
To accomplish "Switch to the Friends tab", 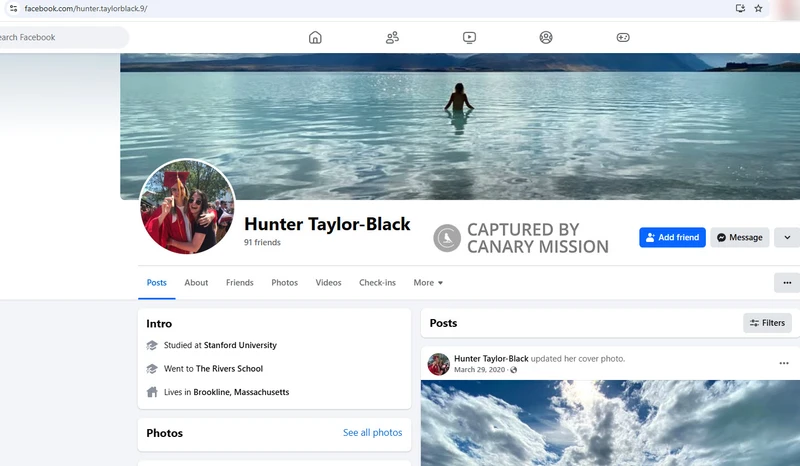I will (x=240, y=283).
